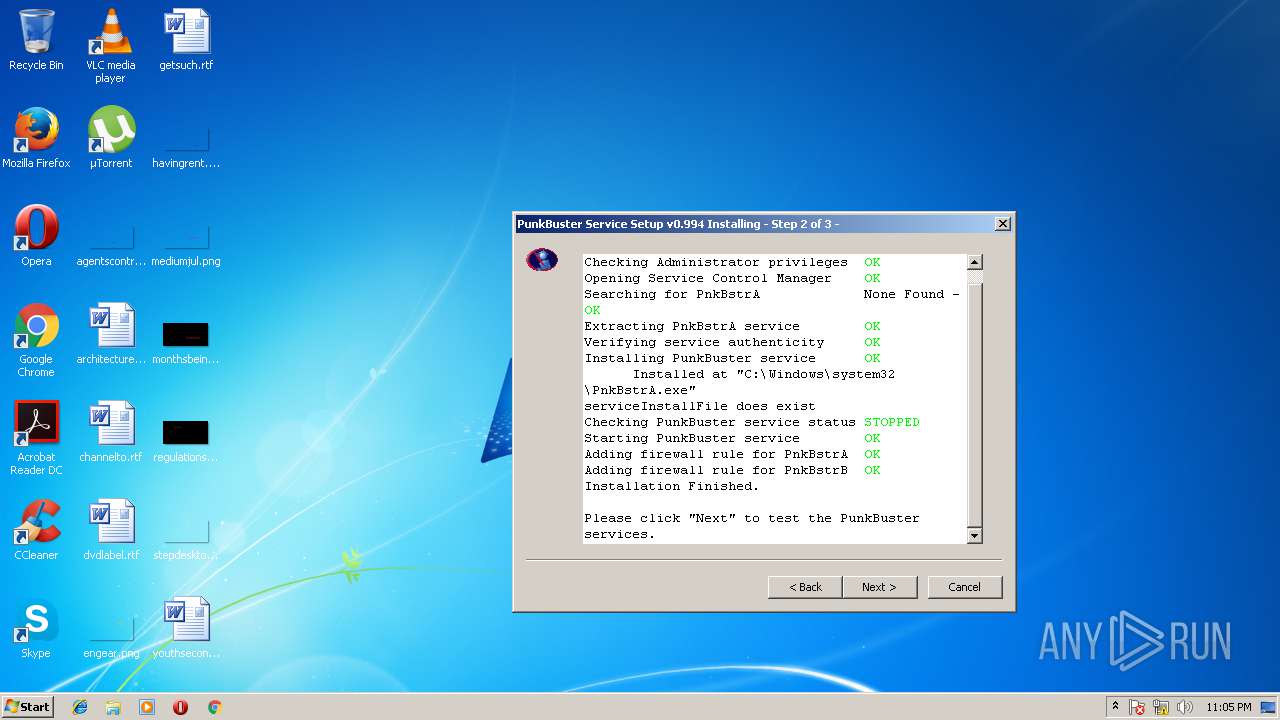The height and width of the screenshot is (720, 1280).
Task: Click the taskbar clock showing 11:05 PM
Action: click(x=1229, y=707)
